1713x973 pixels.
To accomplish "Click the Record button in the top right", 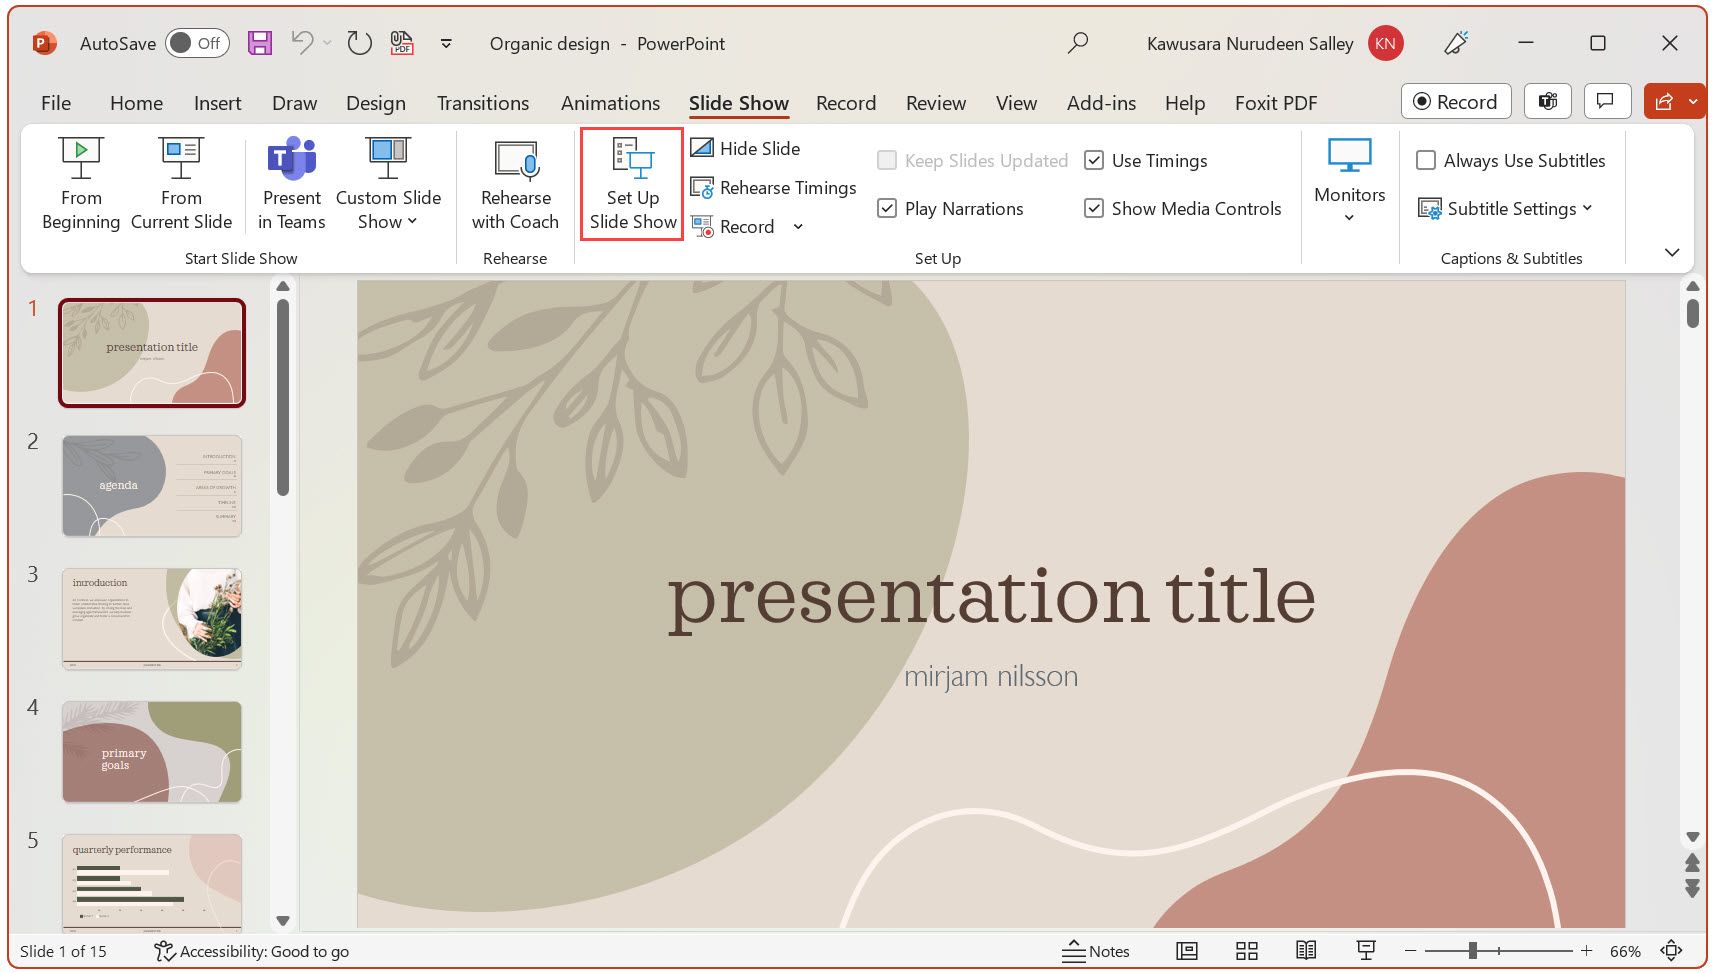I will [x=1455, y=101].
